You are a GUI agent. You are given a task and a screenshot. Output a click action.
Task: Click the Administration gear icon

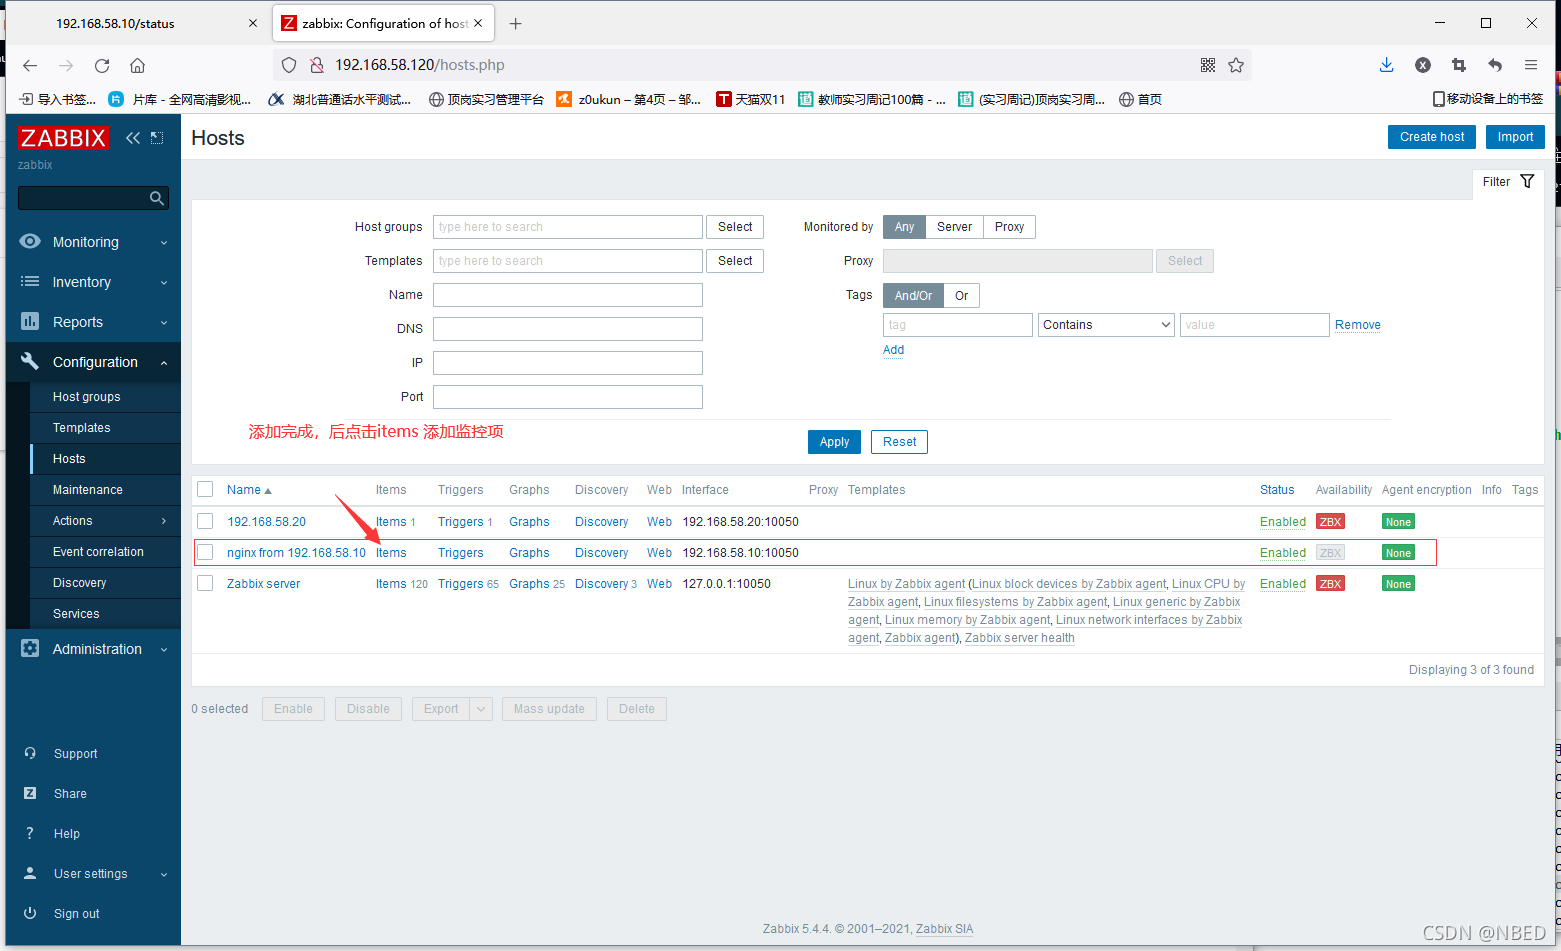pyautogui.click(x=30, y=648)
